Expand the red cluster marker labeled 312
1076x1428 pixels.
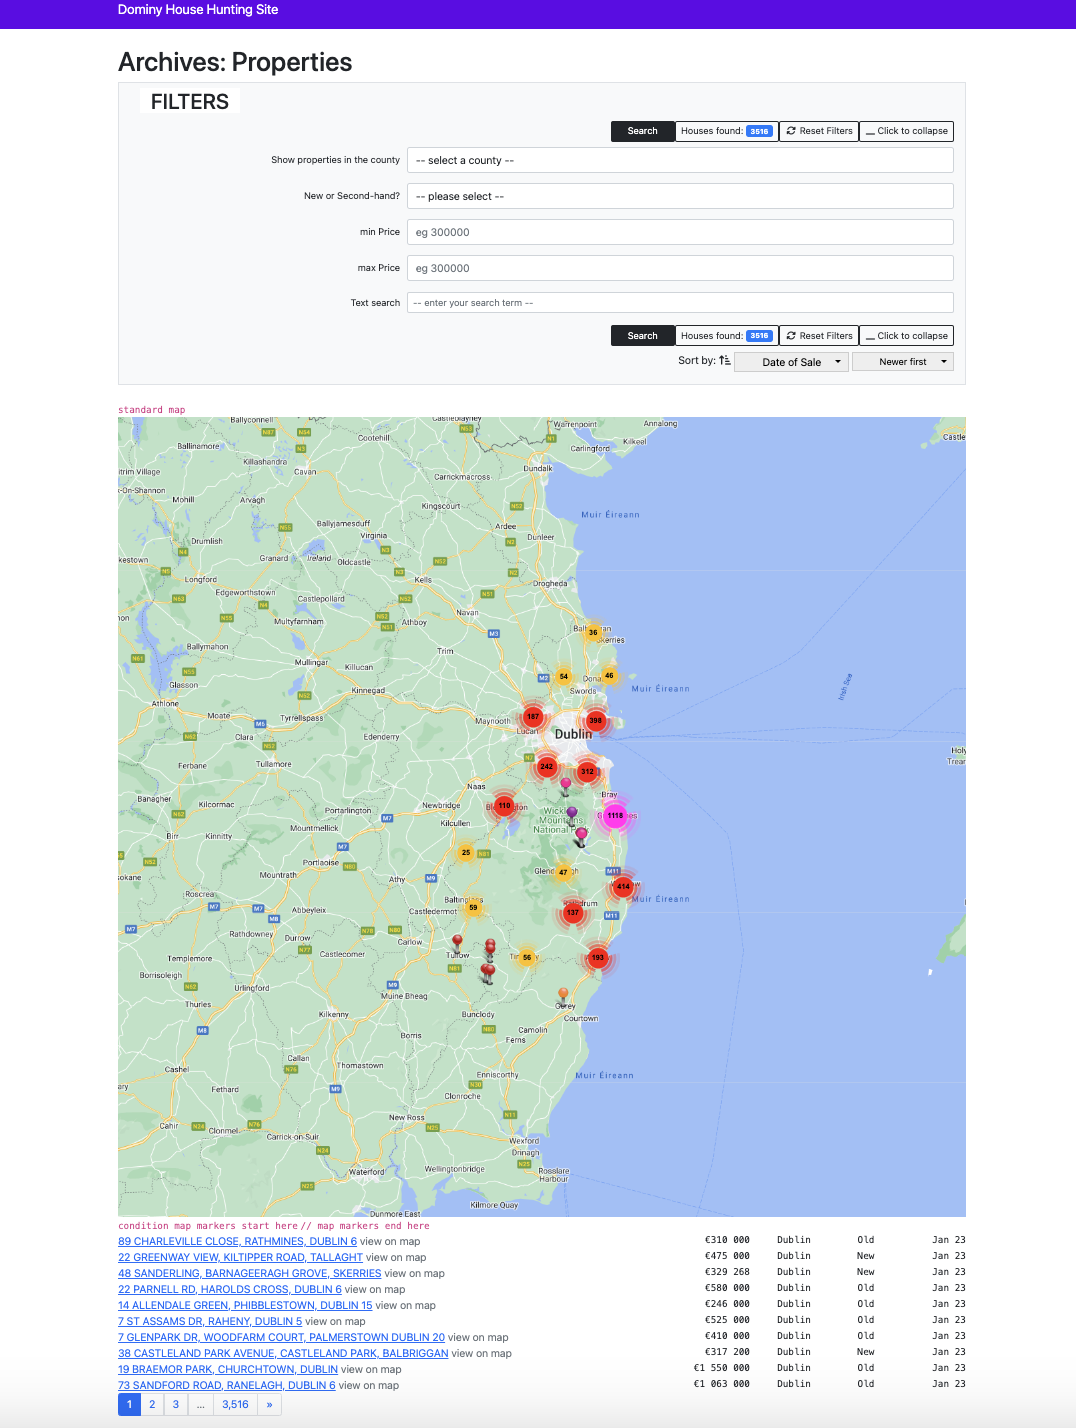tap(587, 771)
